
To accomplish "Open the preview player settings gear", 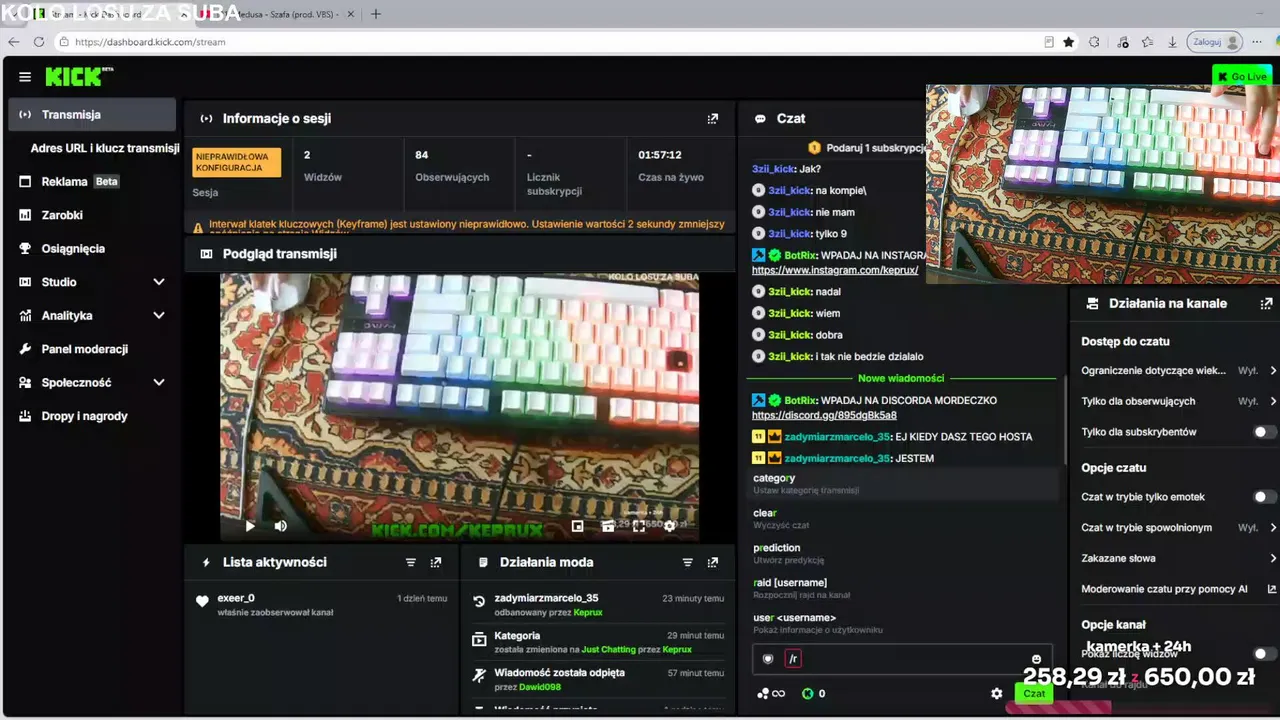I will pyautogui.click(x=670, y=526).
